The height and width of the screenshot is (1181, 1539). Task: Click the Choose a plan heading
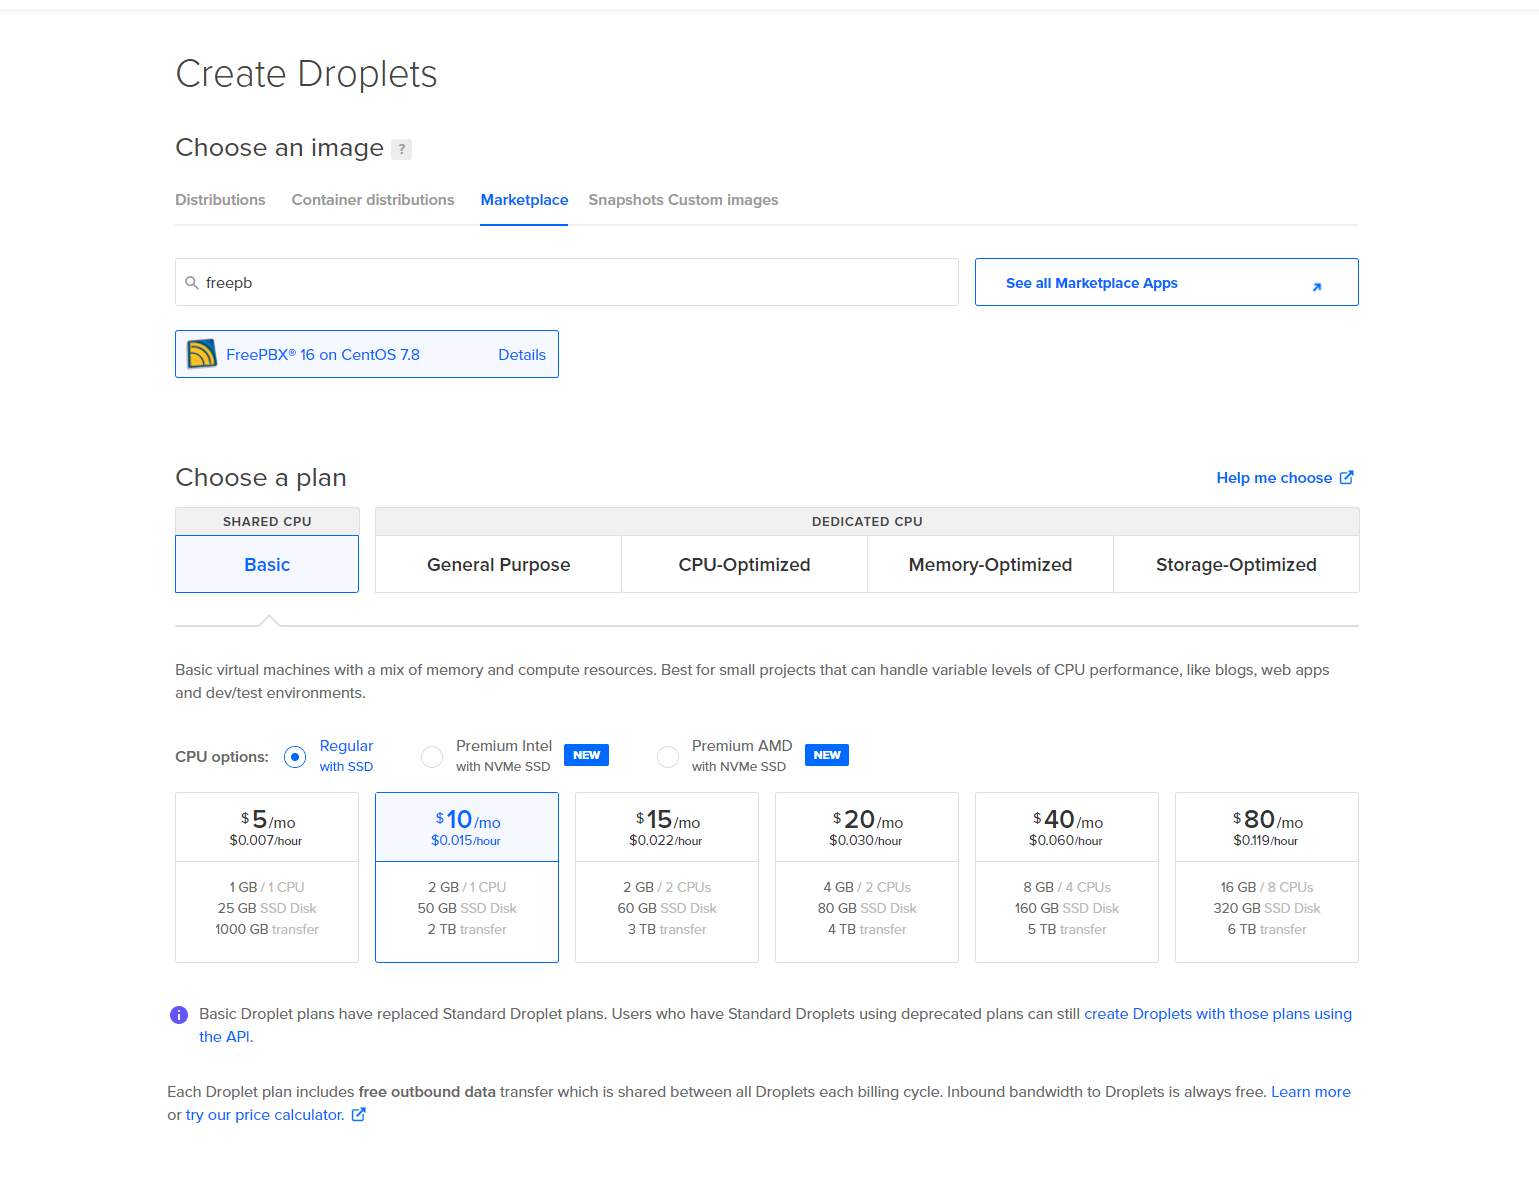click(x=261, y=477)
